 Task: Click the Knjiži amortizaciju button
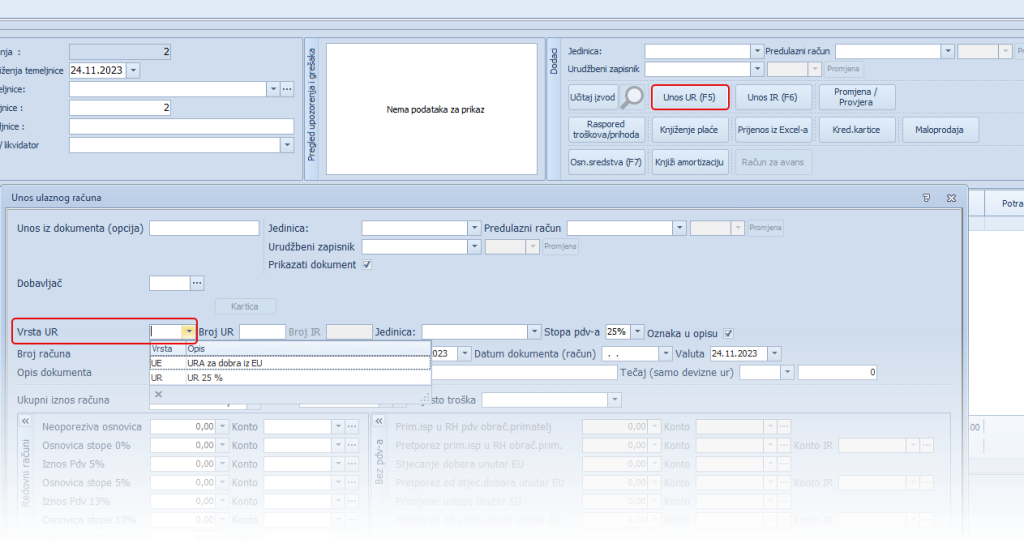point(690,162)
